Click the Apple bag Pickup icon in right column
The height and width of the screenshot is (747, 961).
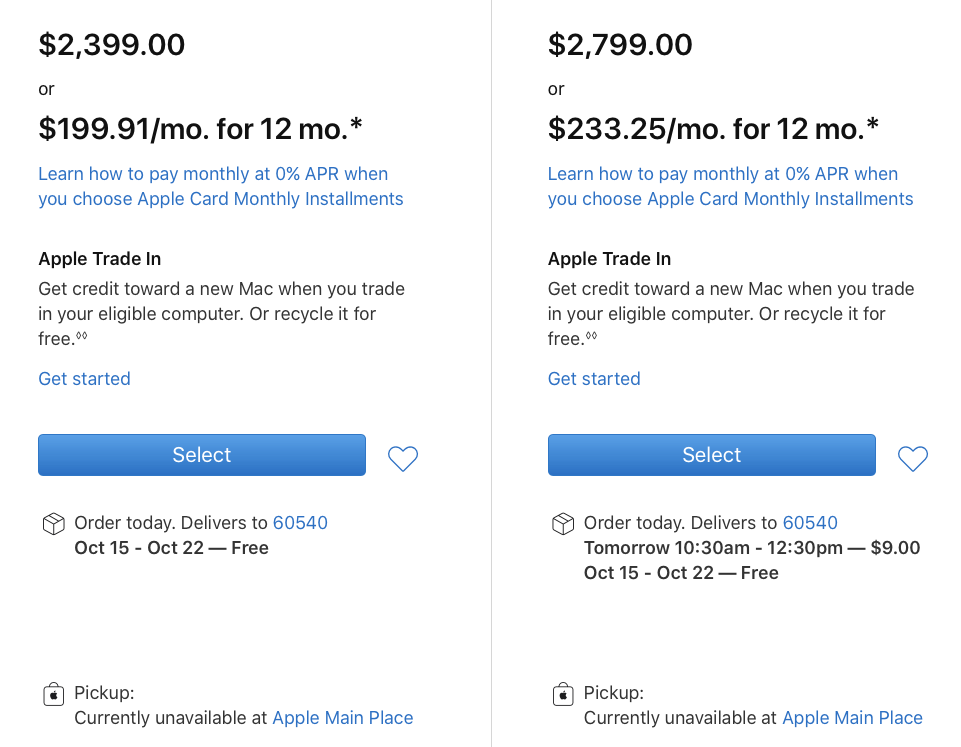[563, 694]
